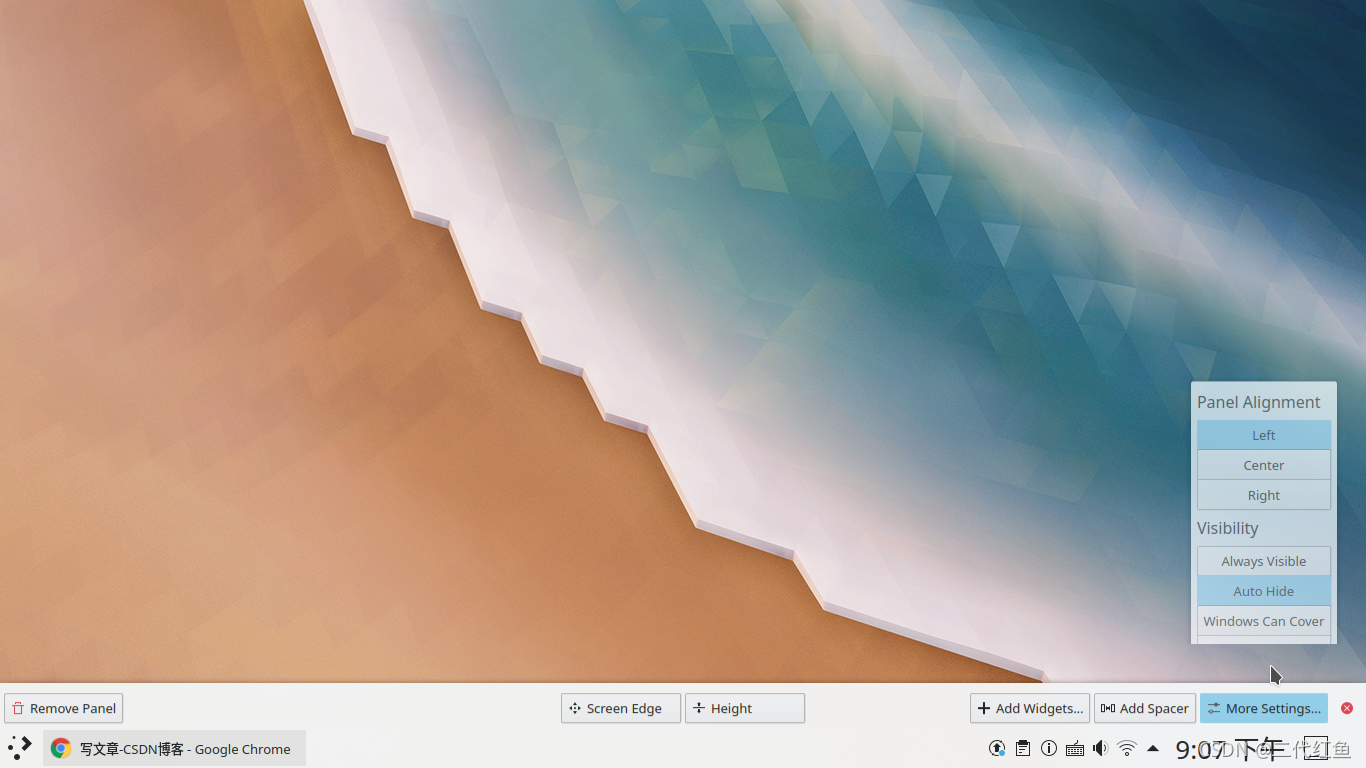Click the resize icon on Height button
Viewport: 1366px width, 768px height.
click(699, 708)
